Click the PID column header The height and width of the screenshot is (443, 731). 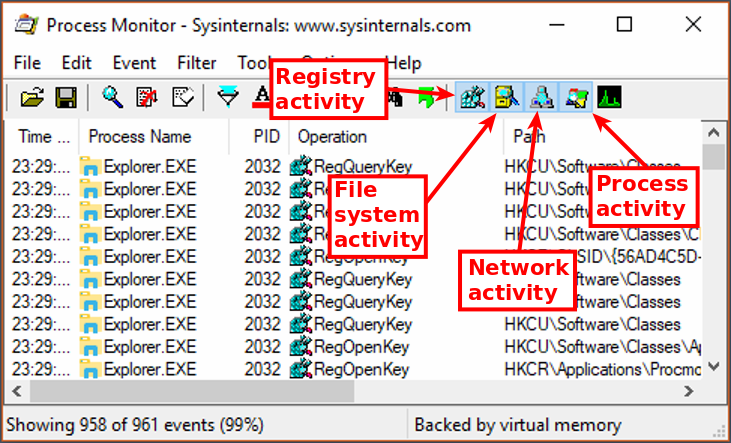[x=258, y=136]
